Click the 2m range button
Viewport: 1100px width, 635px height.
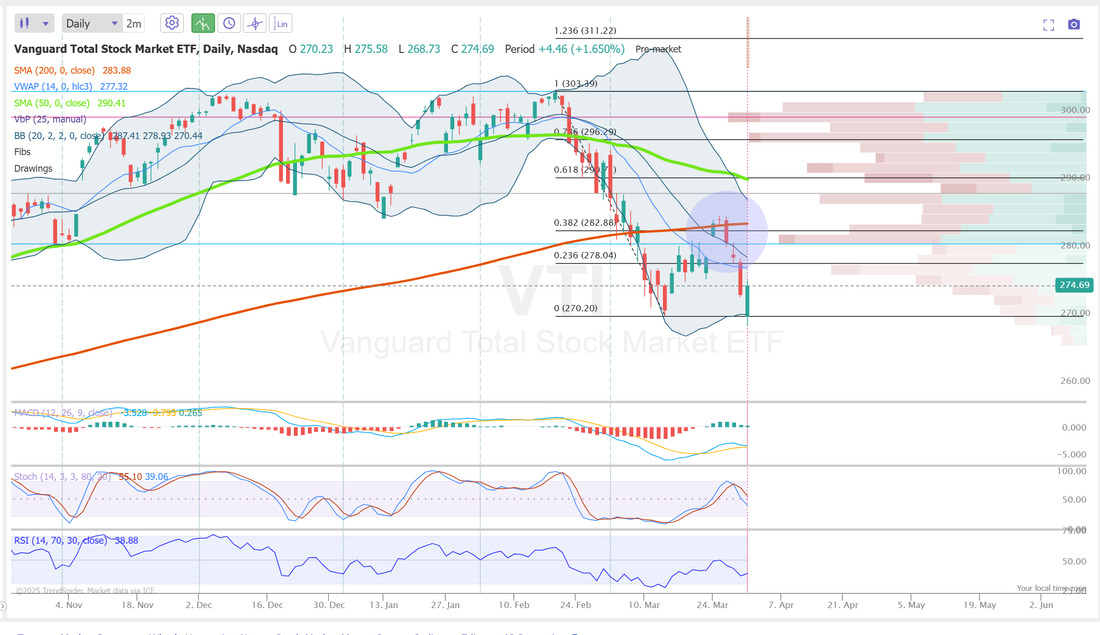click(133, 23)
